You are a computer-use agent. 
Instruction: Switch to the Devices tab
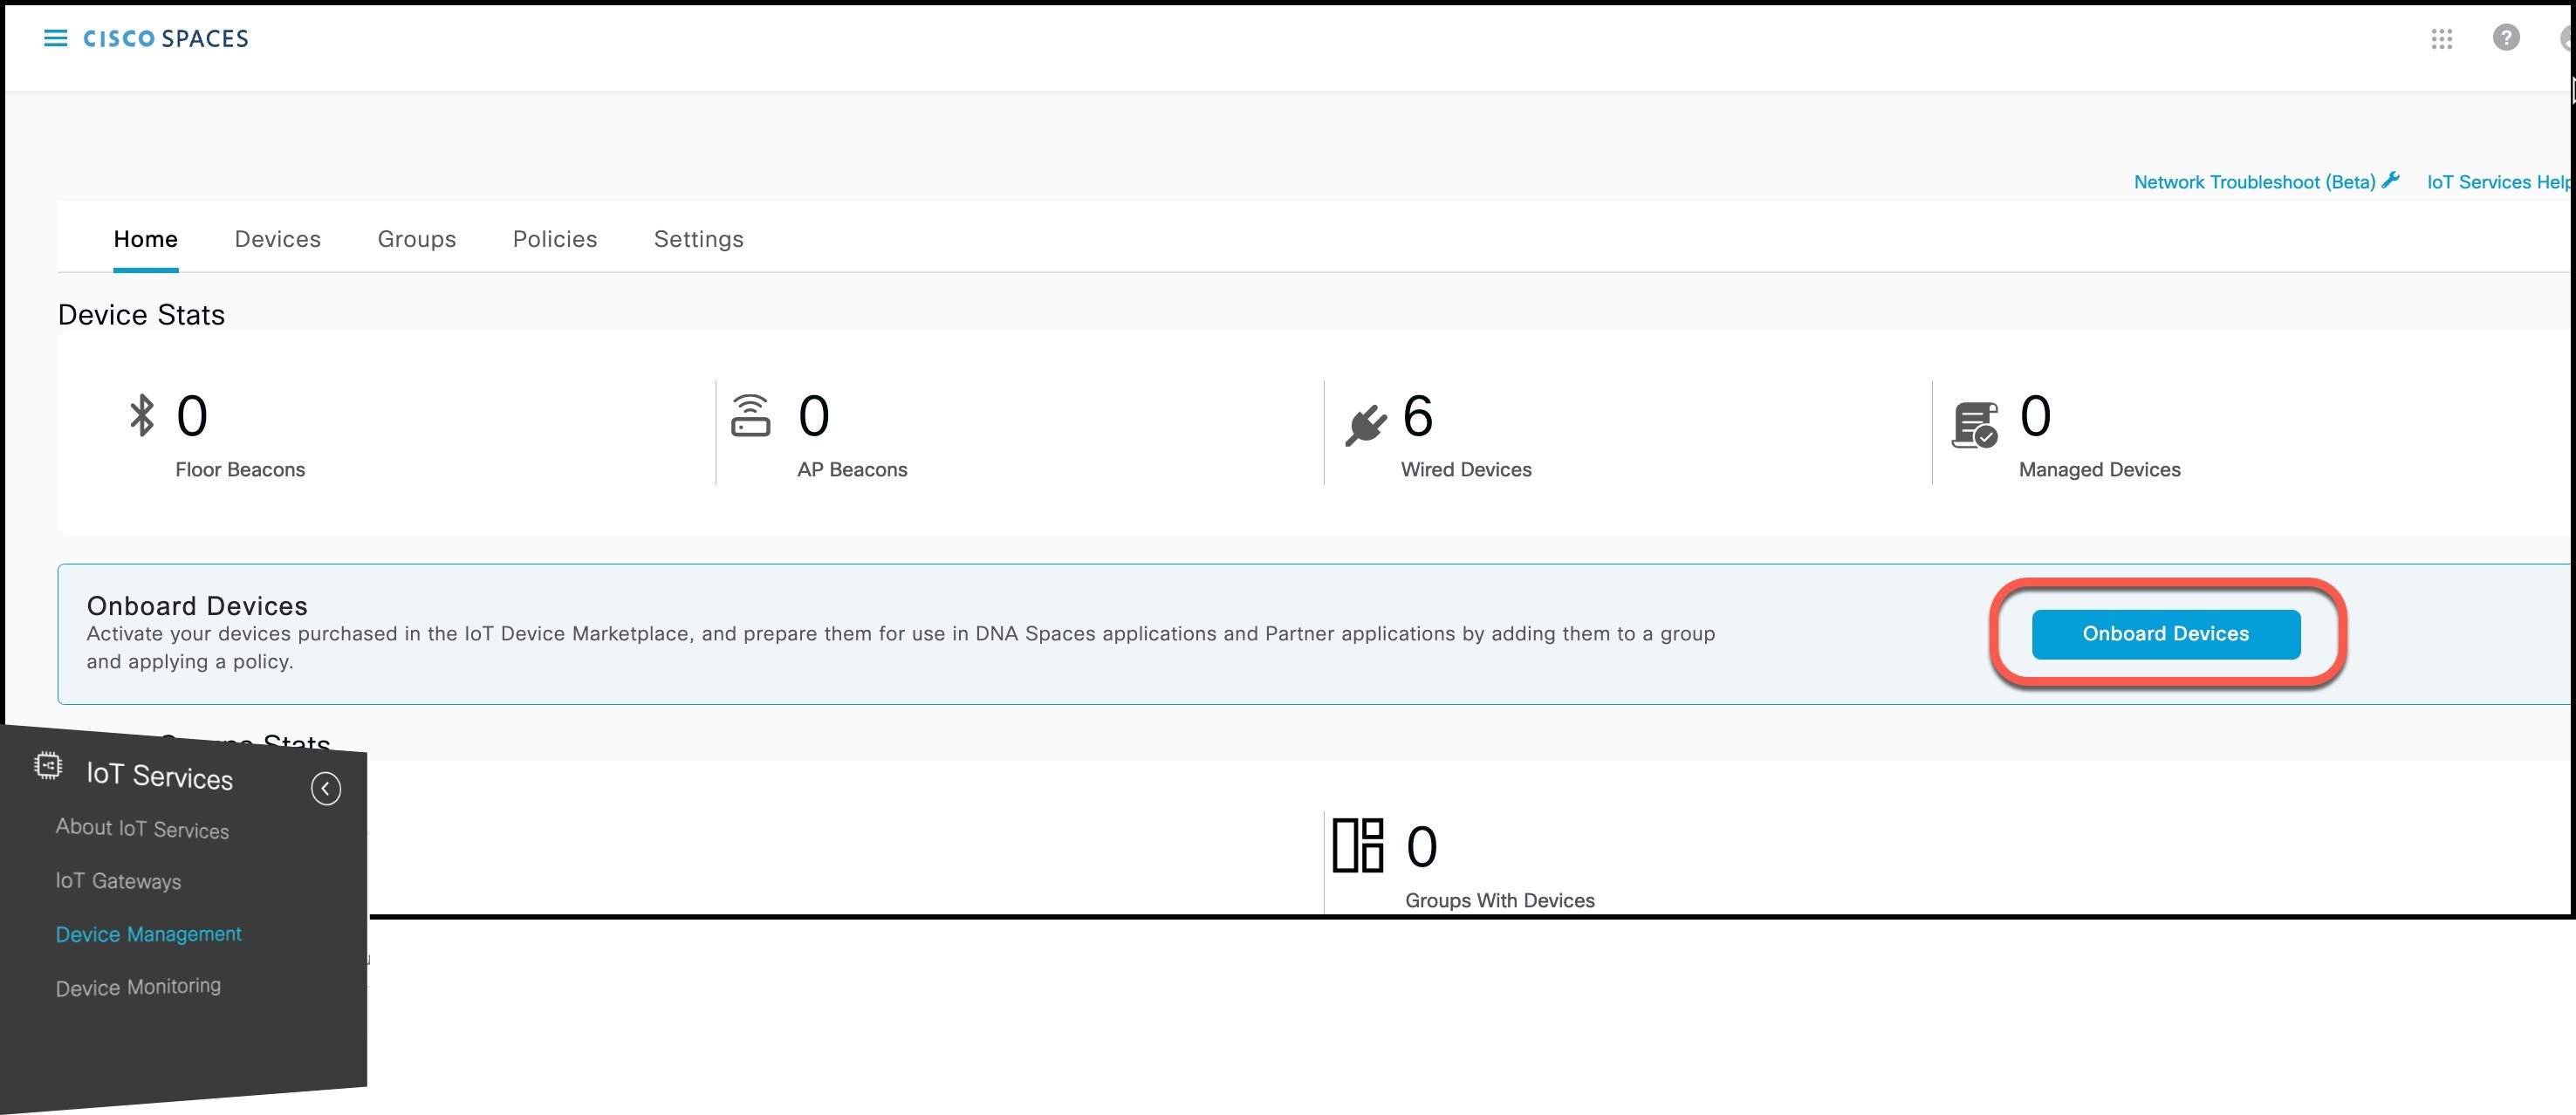(x=277, y=239)
